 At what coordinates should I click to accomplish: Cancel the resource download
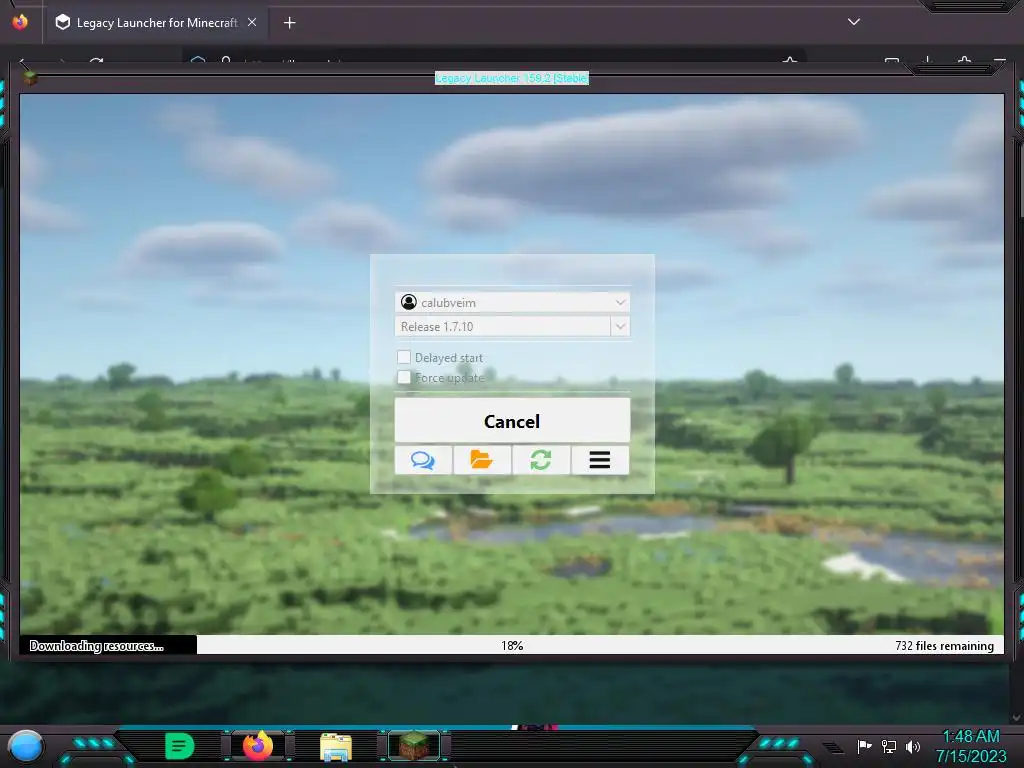pos(512,421)
